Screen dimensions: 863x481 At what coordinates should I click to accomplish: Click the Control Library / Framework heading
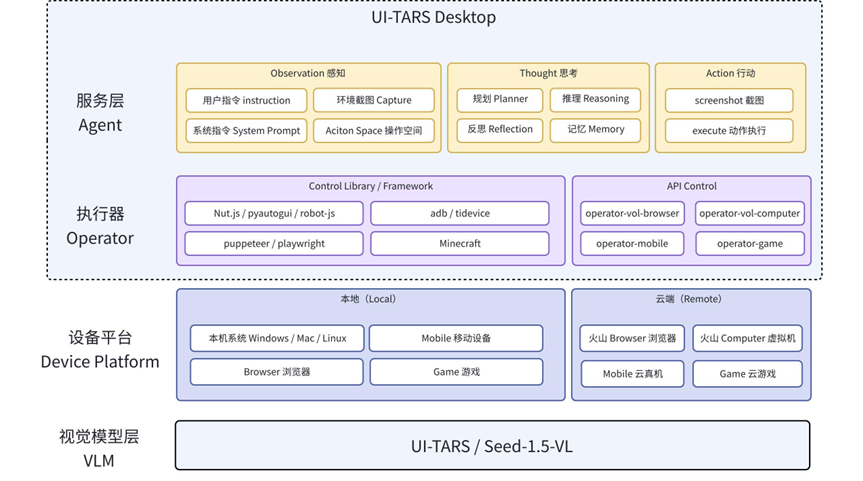[x=370, y=186]
